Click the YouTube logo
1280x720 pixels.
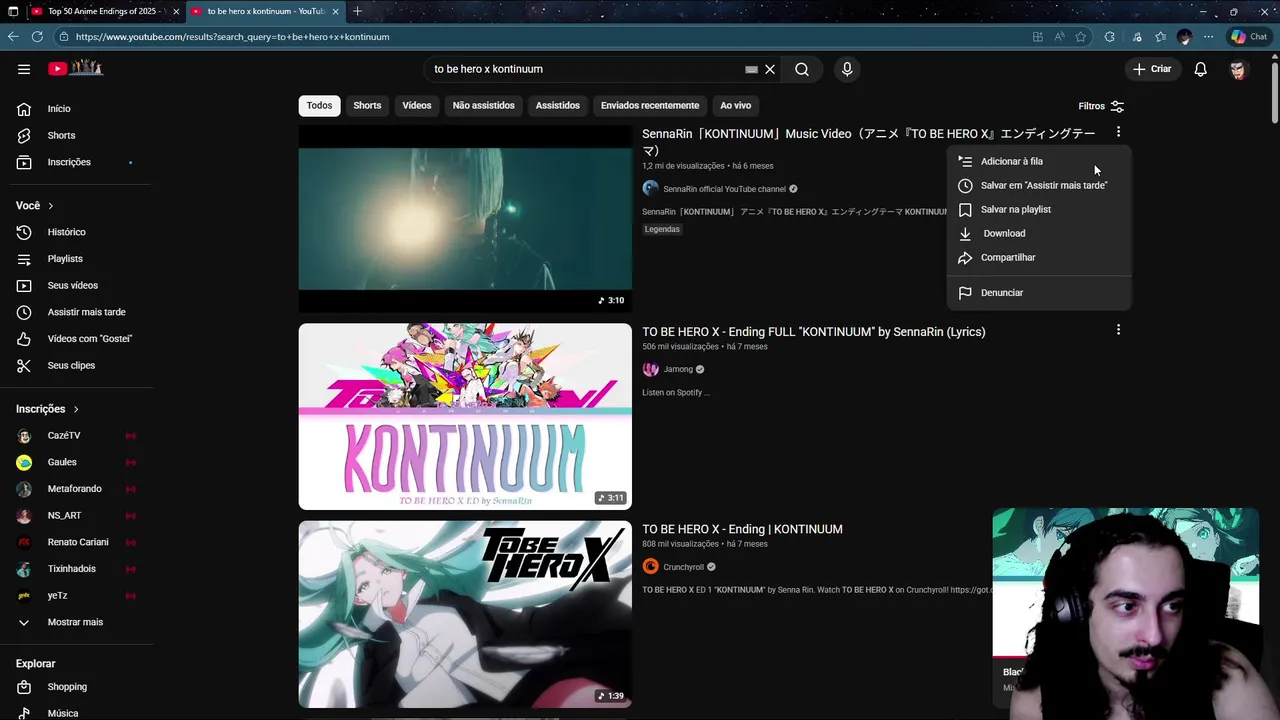pyautogui.click(x=75, y=68)
